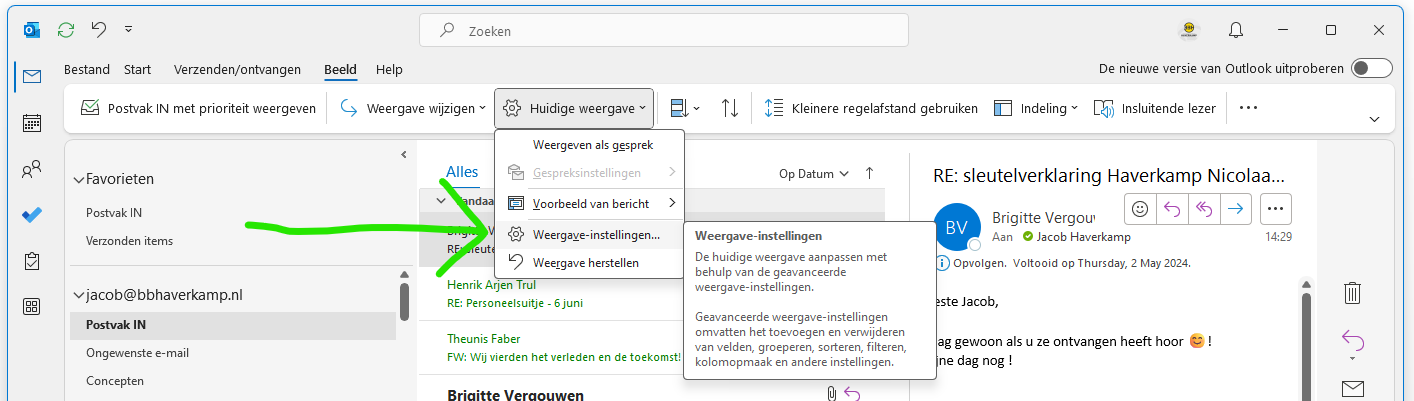Image resolution: width=1414 pixels, height=401 pixels.
Task: Toggle the new Outlook version switch
Action: 1370,69
